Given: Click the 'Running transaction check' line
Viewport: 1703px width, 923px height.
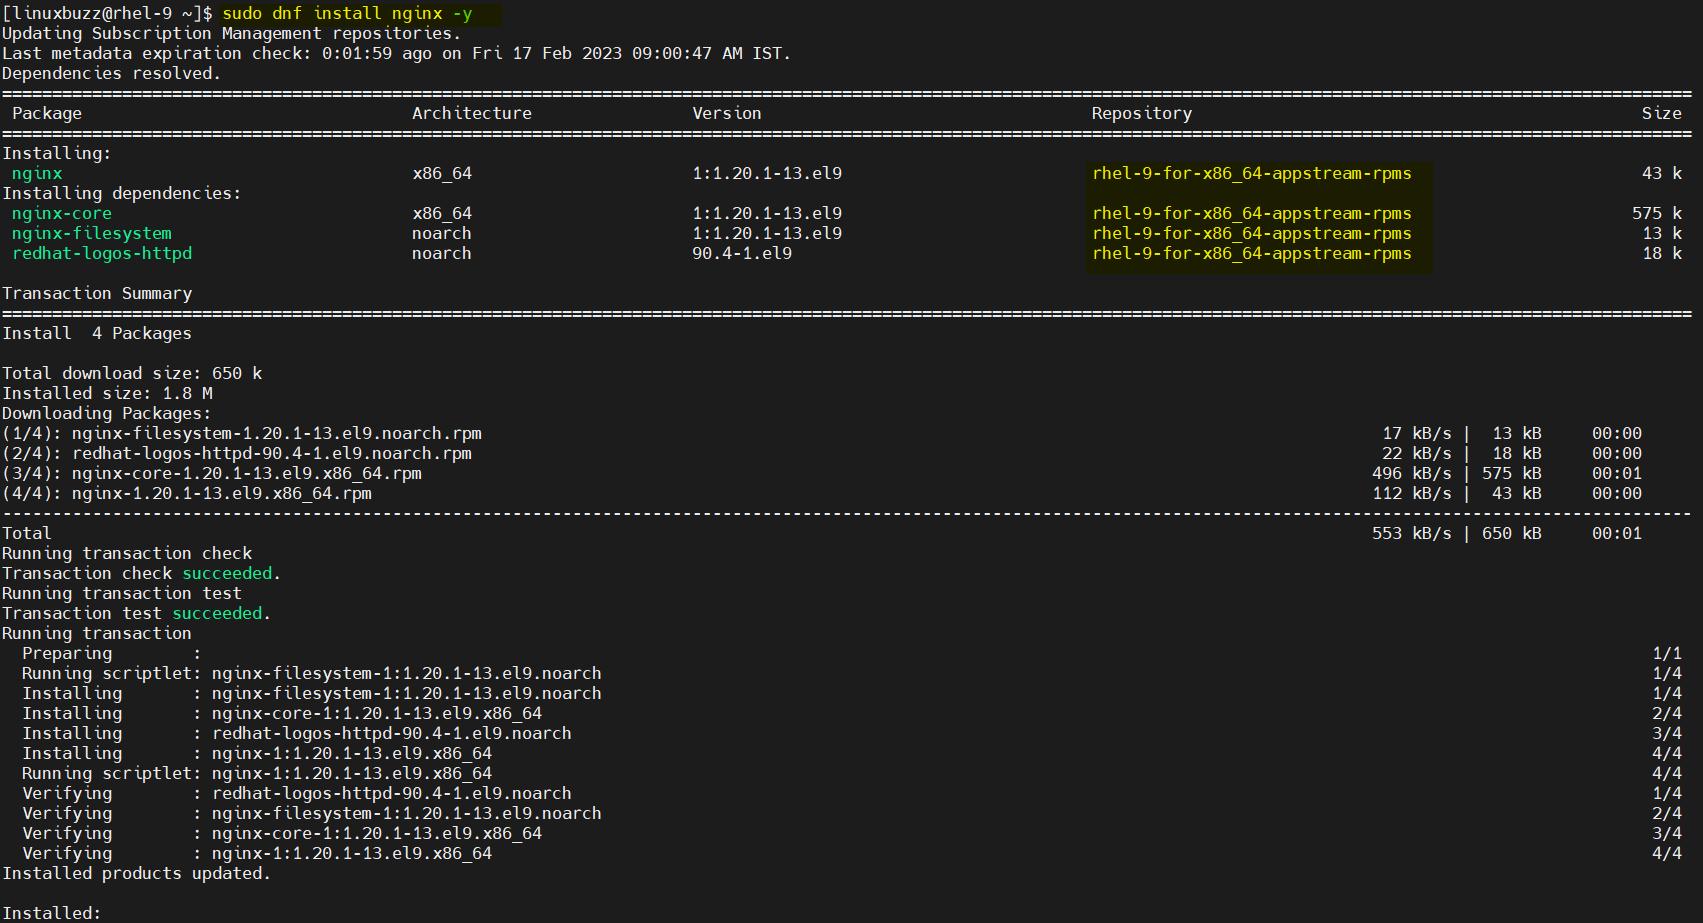Looking at the screenshot, I should pyautogui.click(x=127, y=553).
